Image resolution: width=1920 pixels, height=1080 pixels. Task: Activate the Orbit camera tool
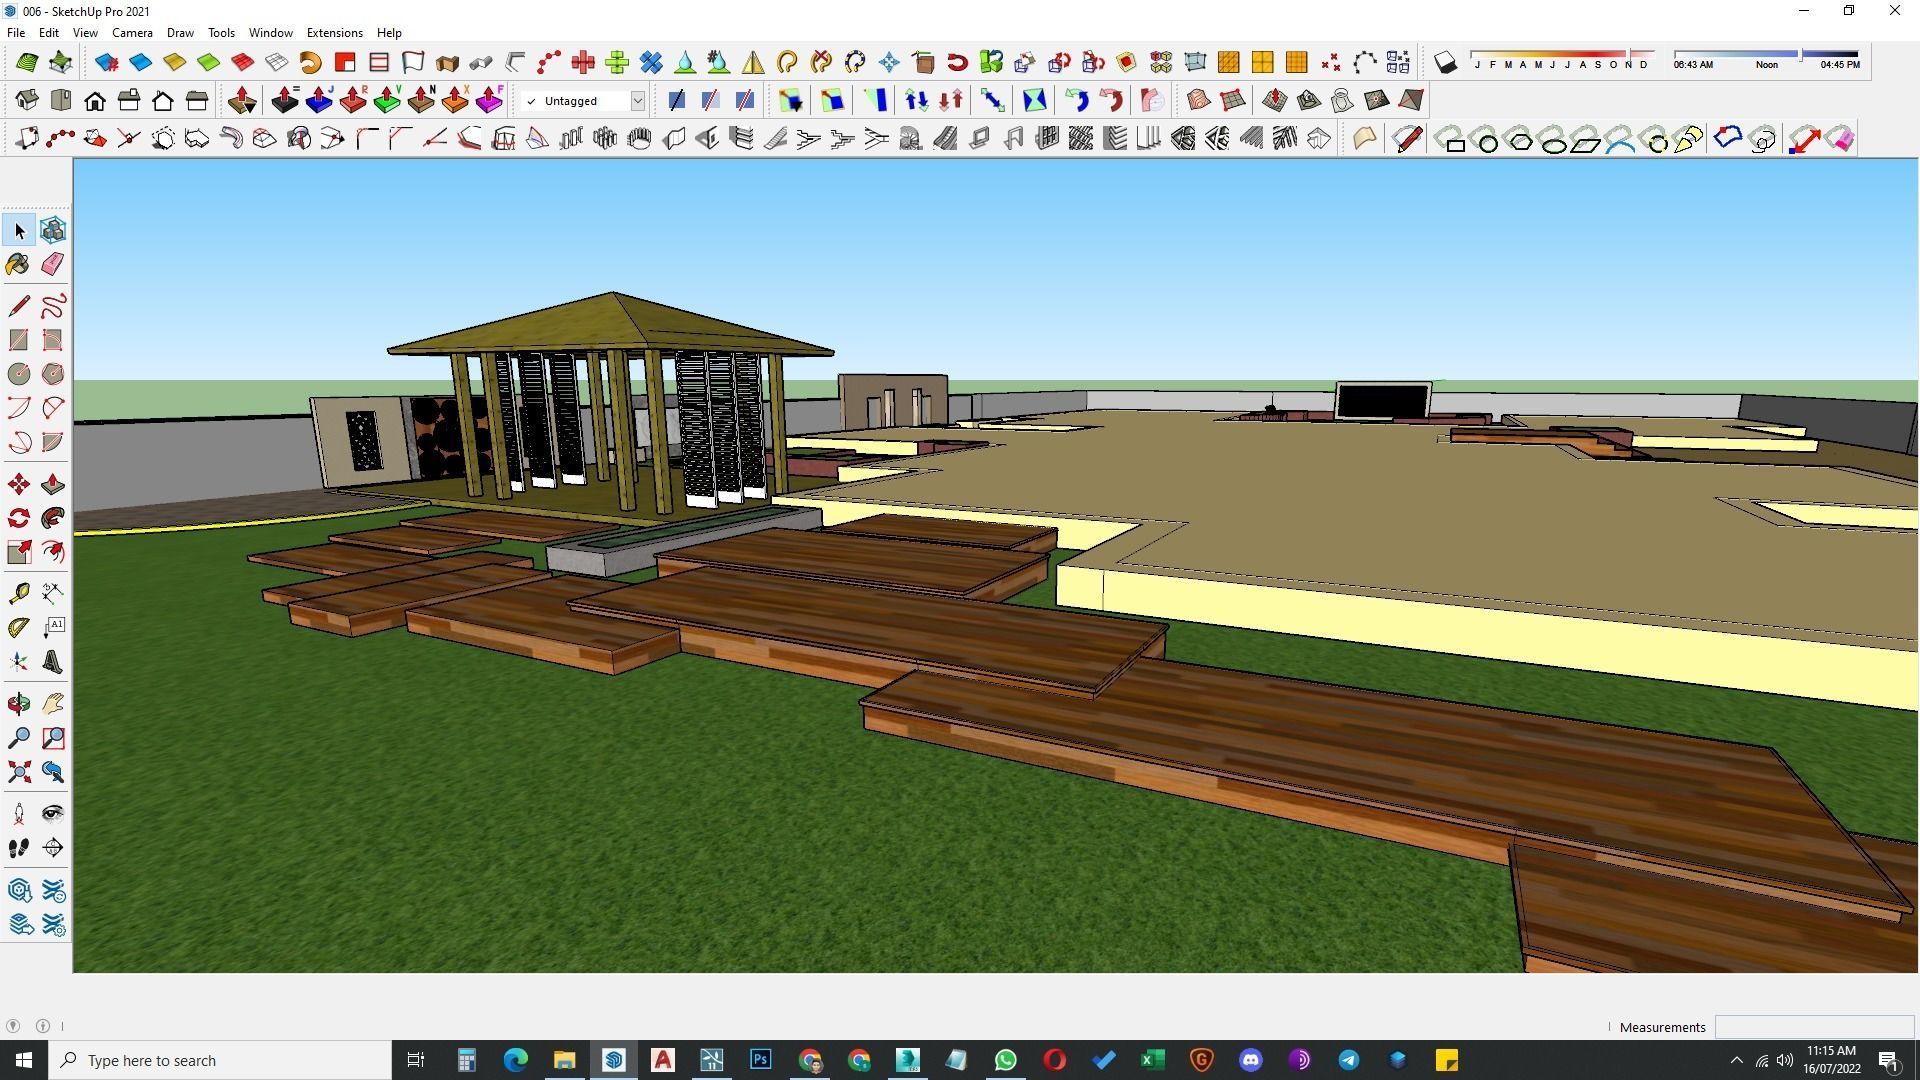(x=18, y=704)
